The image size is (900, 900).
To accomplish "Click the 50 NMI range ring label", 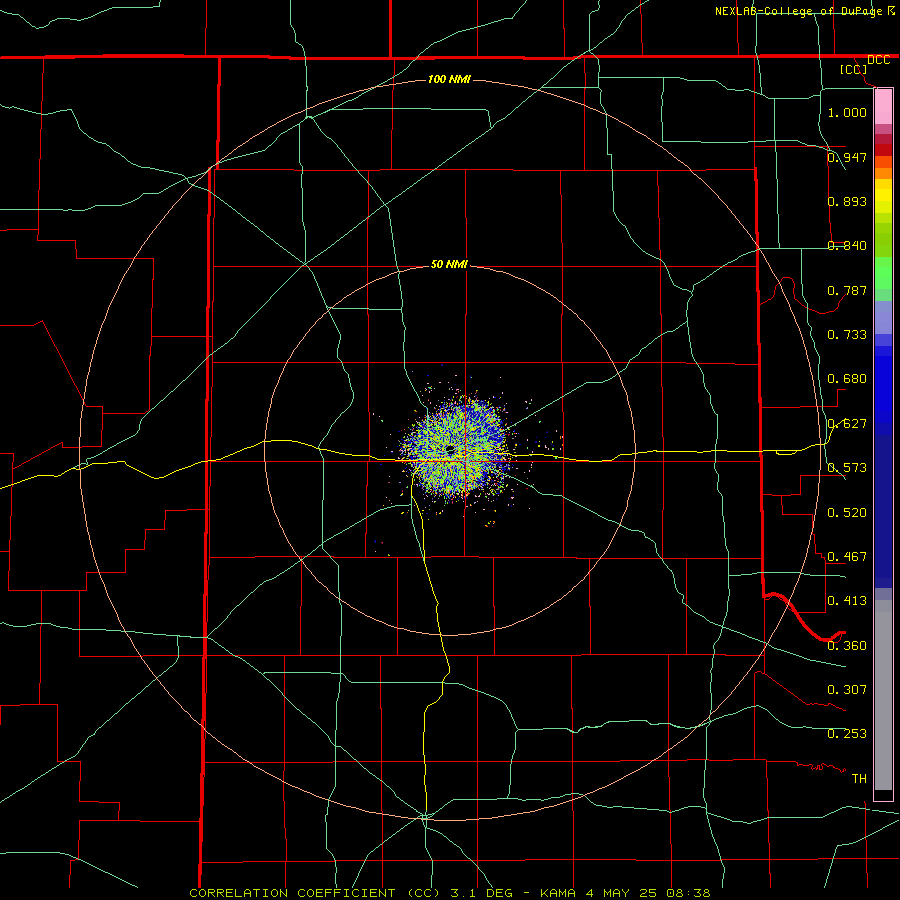I will pos(449,264).
